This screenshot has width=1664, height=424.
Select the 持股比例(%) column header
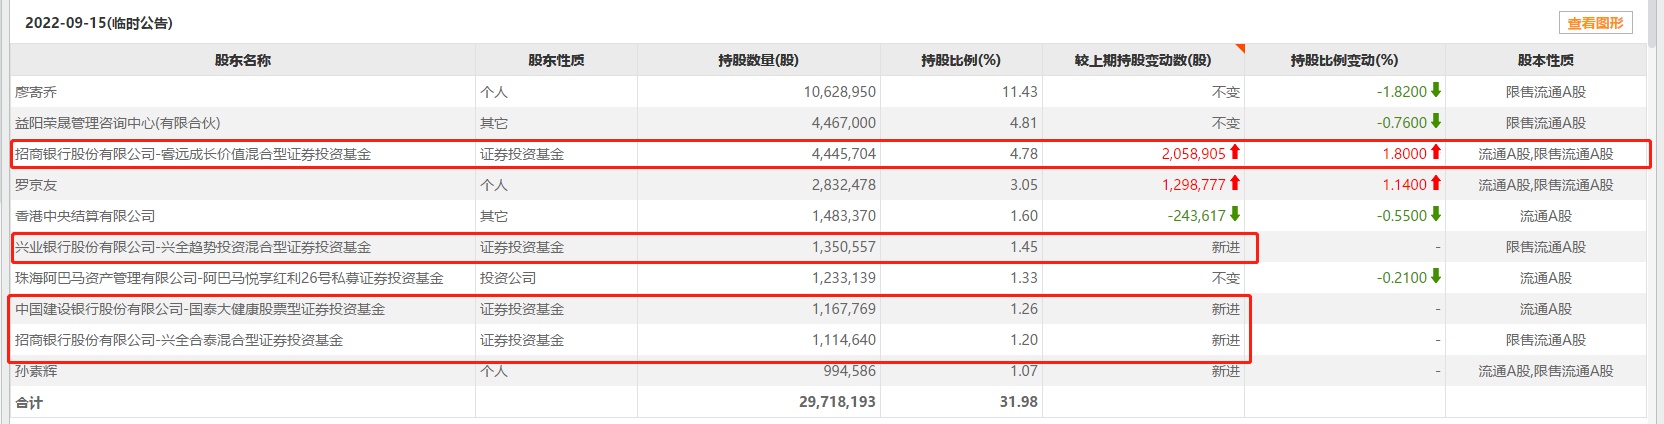961,60
